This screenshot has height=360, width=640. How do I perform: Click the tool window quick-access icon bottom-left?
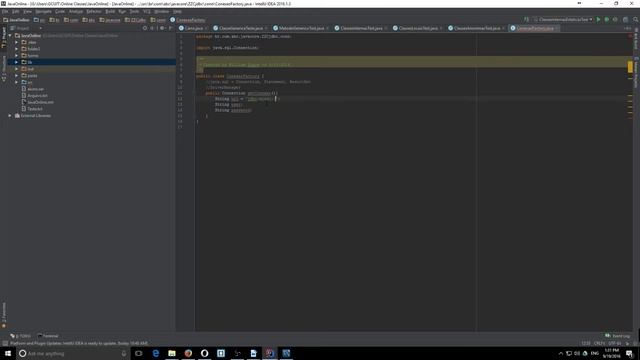[5, 343]
